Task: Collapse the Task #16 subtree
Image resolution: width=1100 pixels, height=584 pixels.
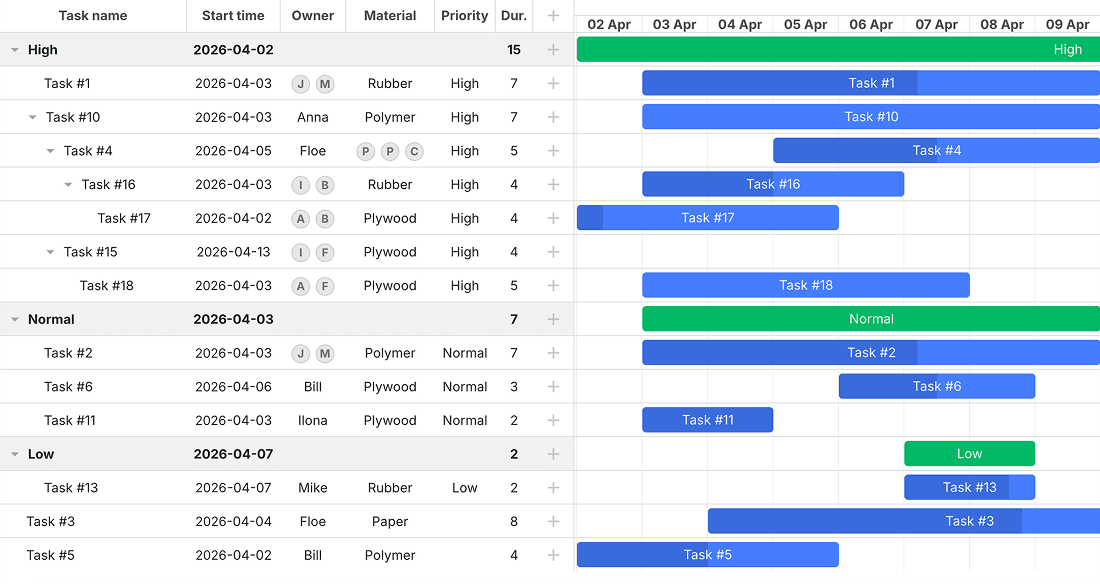Action: click(x=68, y=185)
